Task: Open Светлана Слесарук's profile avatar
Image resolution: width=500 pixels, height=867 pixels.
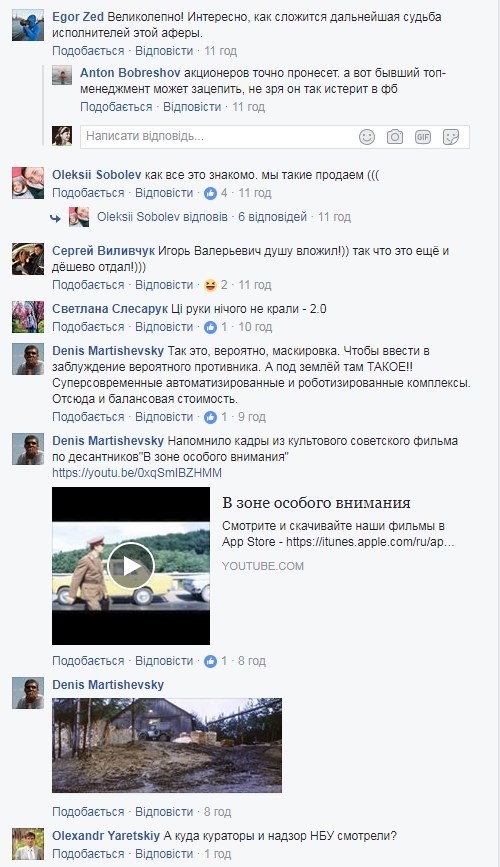Action: pyautogui.click(x=28, y=317)
